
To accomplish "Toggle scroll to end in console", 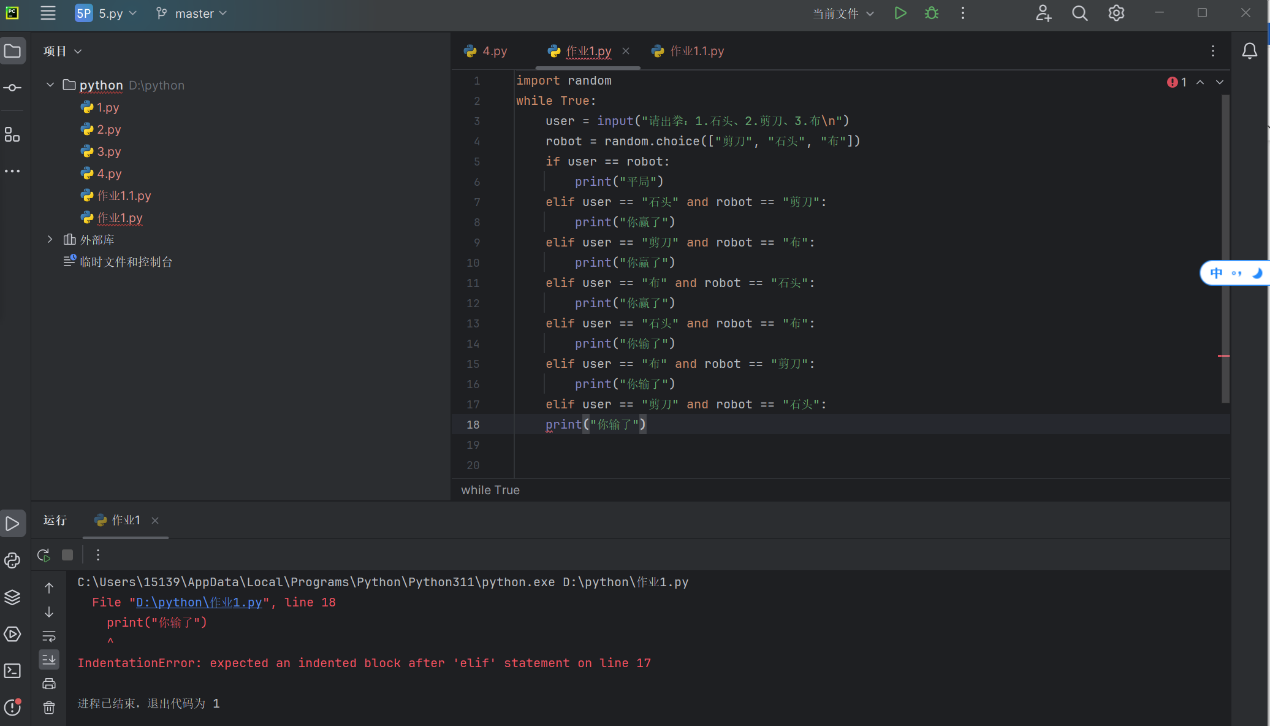I will (49, 659).
